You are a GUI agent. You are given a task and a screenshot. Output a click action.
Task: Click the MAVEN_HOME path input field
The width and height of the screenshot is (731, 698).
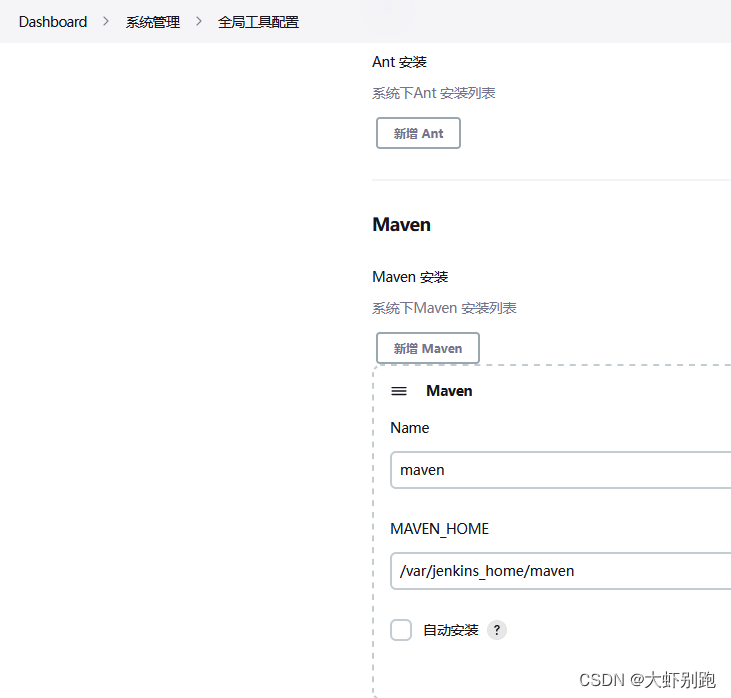click(x=560, y=571)
